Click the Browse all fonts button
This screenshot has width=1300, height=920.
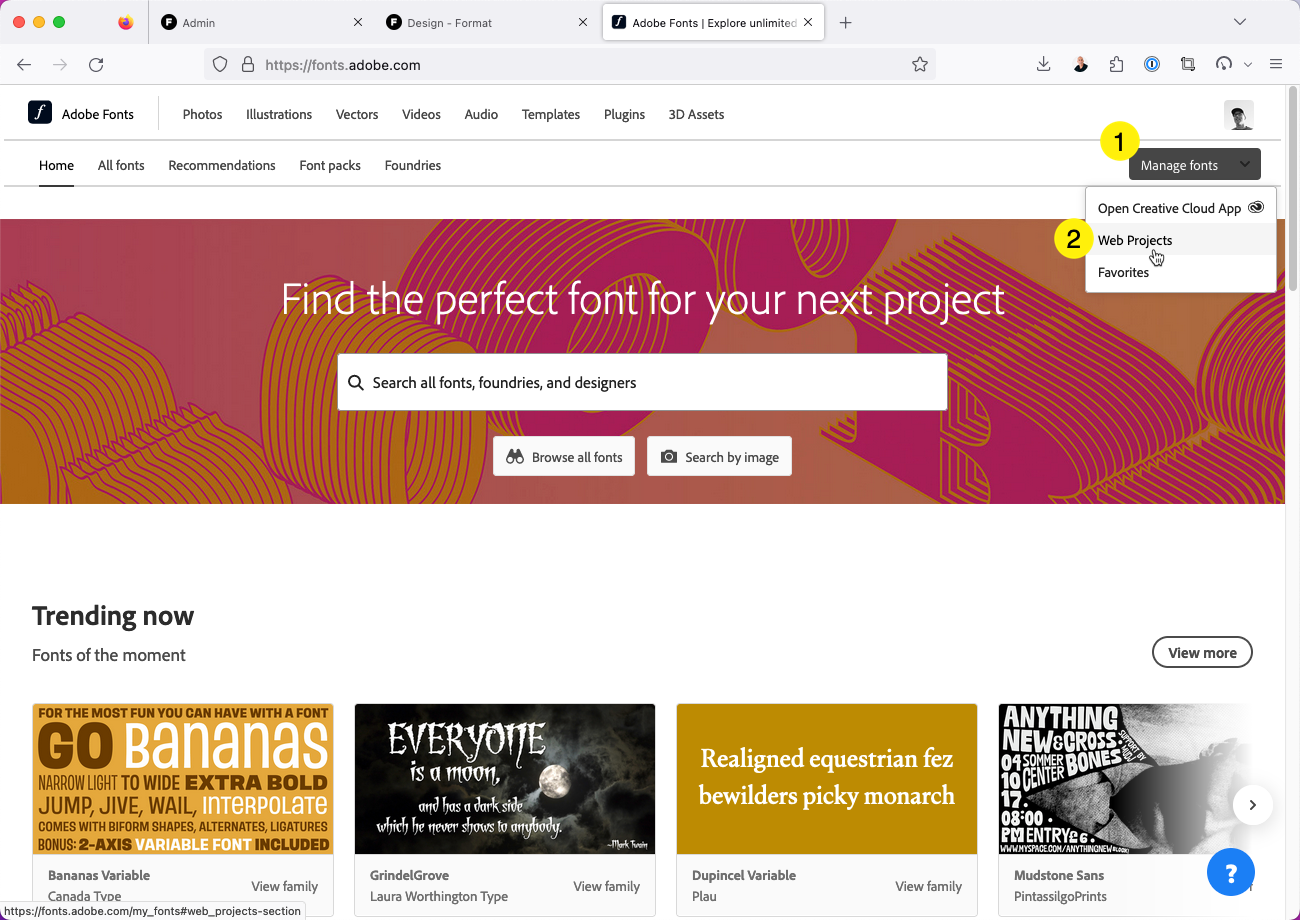pyautogui.click(x=564, y=456)
